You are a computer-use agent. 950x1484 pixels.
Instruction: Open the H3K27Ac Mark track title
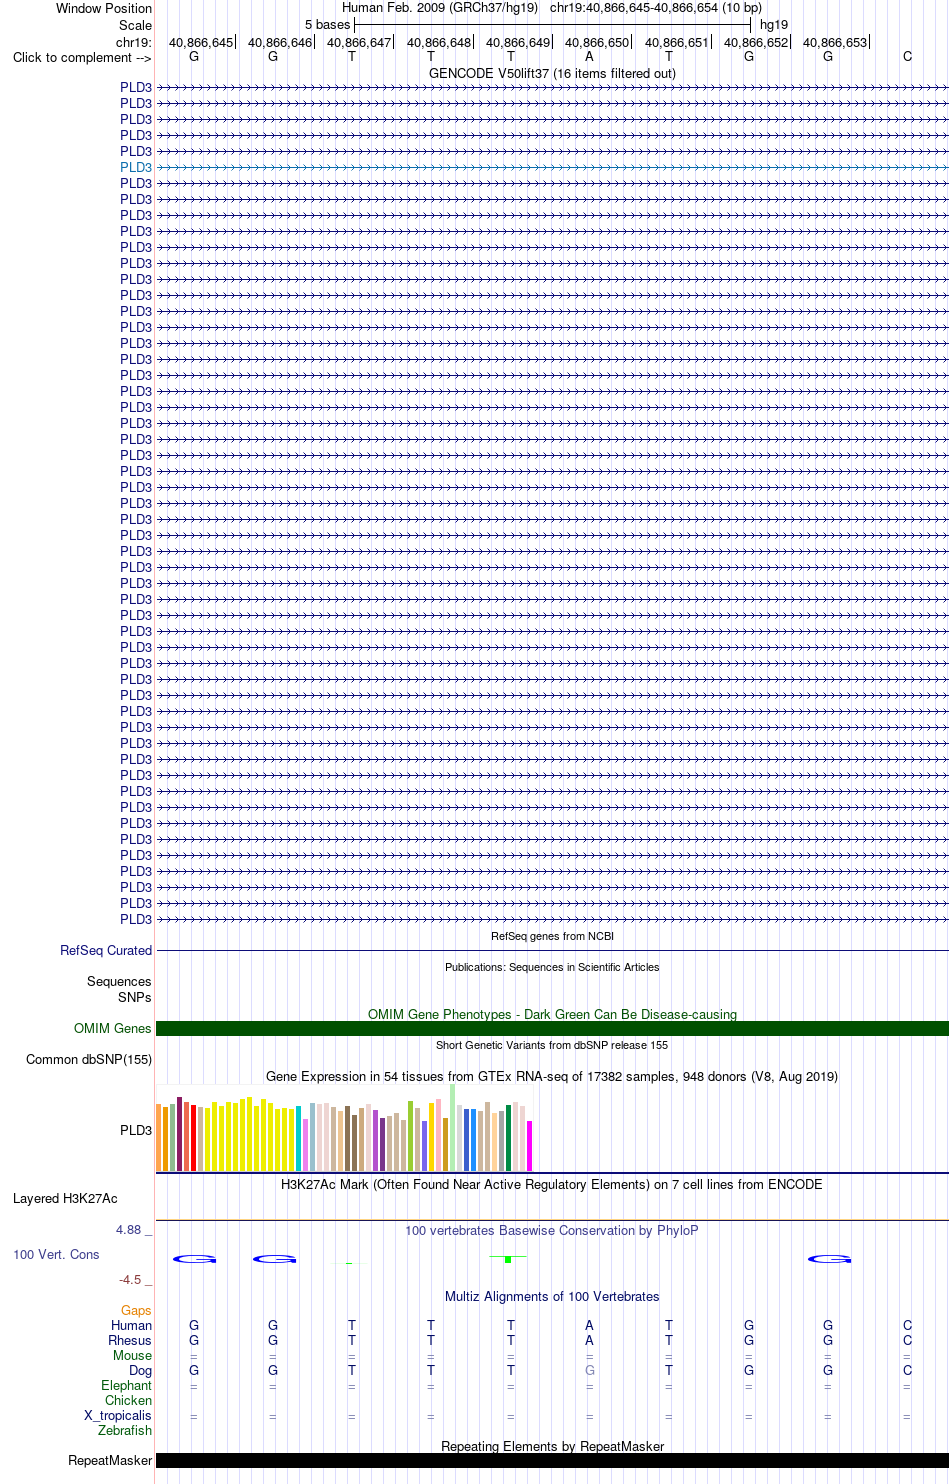point(552,1184)
